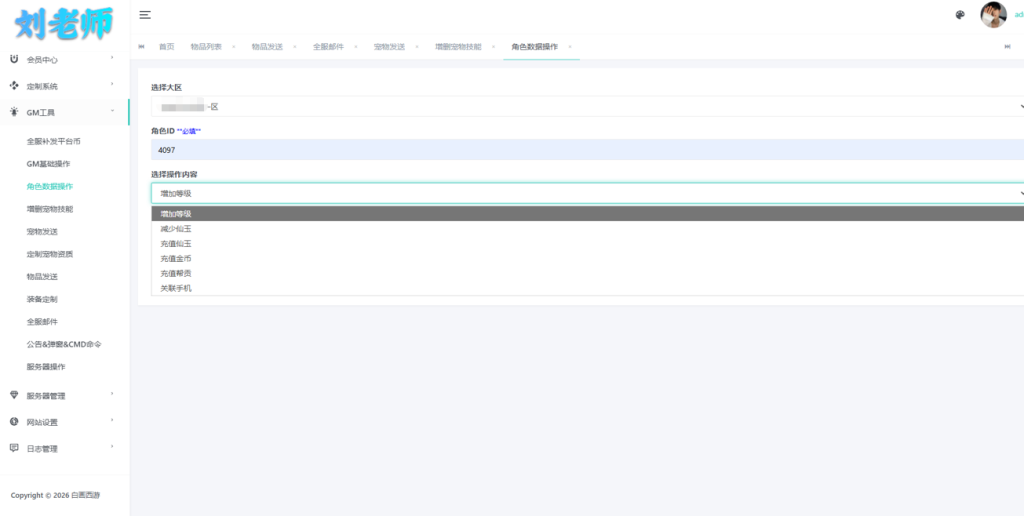Open 服务器操作 in the sidebar
Screen dimensions: 1024x516
[x=46, y=366]
